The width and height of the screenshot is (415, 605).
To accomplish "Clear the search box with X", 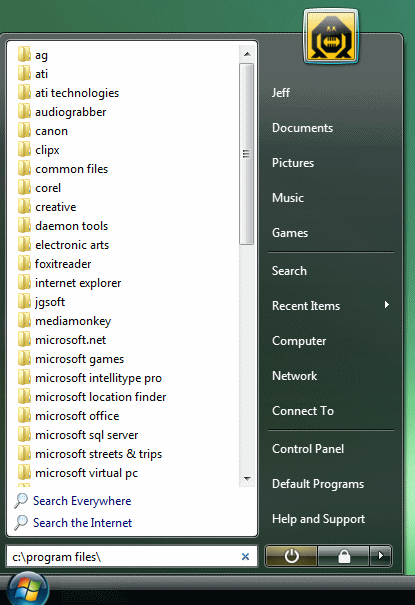I will (x=245, y=556).
